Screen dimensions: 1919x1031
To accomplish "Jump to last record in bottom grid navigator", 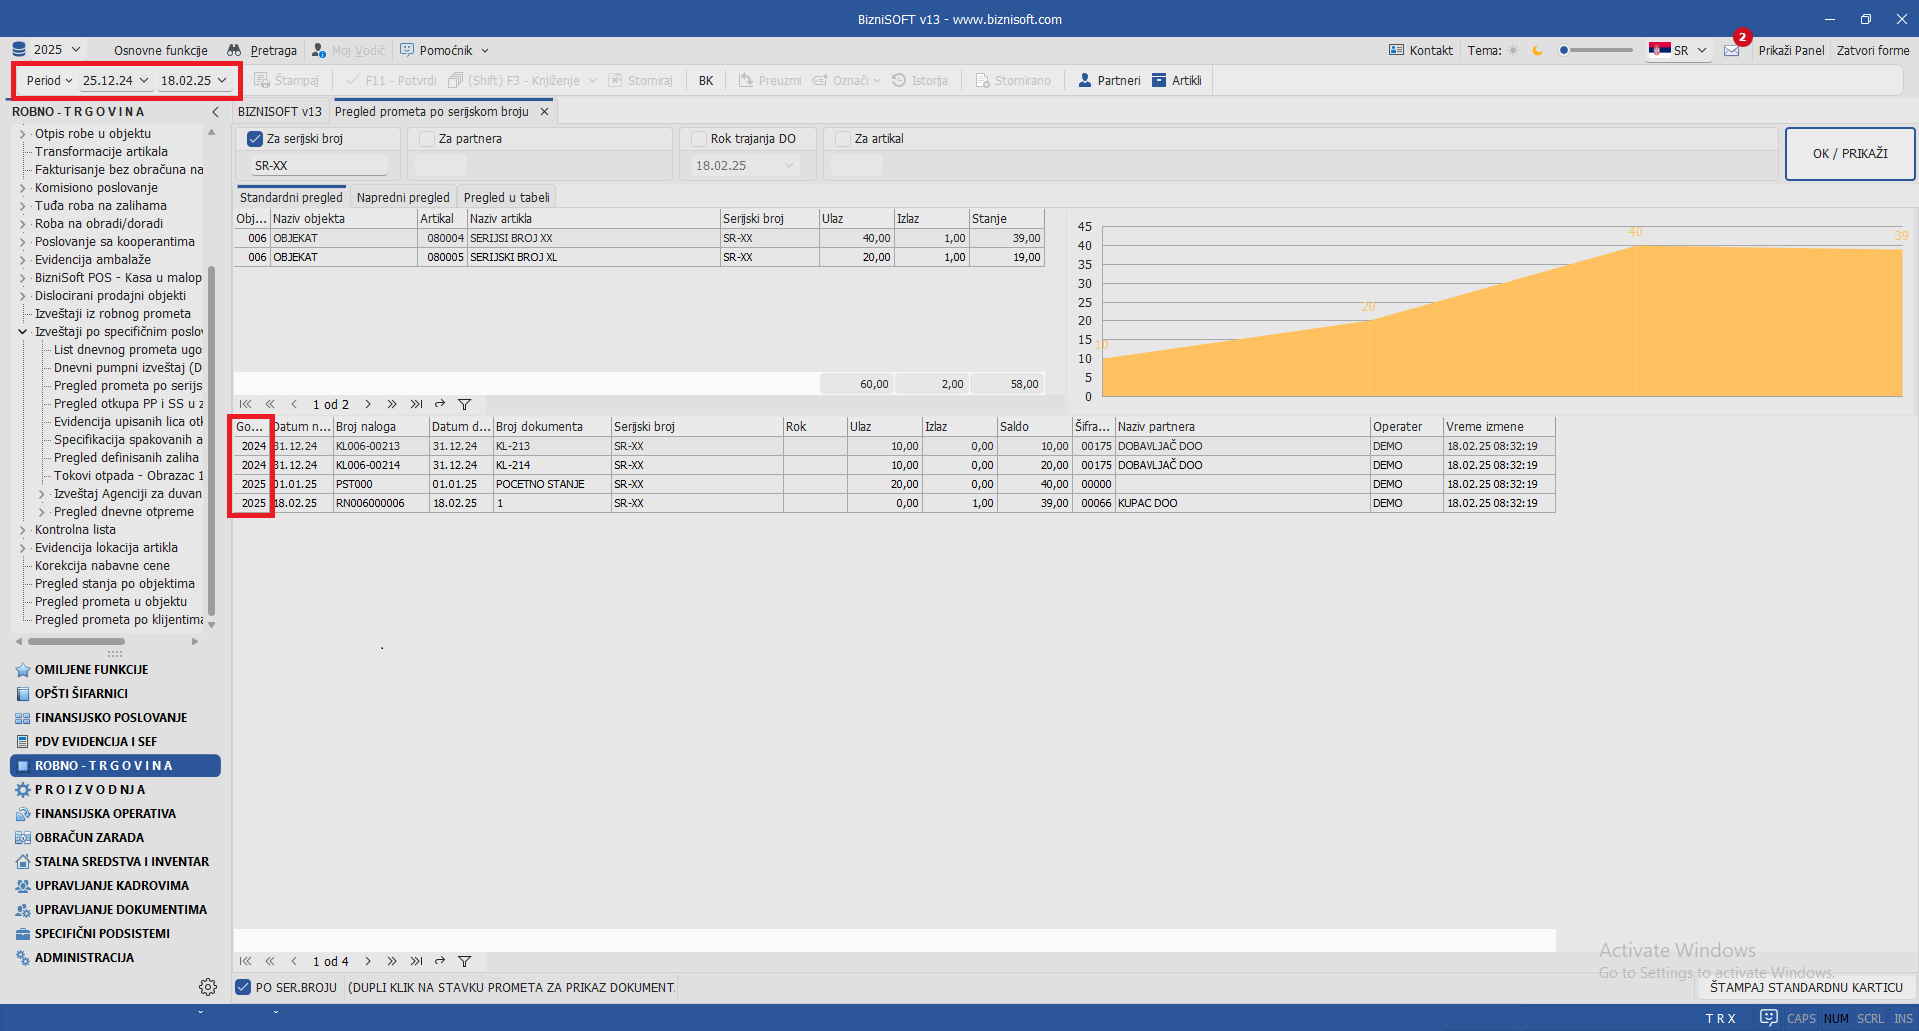I will click(x=416, y=962).
